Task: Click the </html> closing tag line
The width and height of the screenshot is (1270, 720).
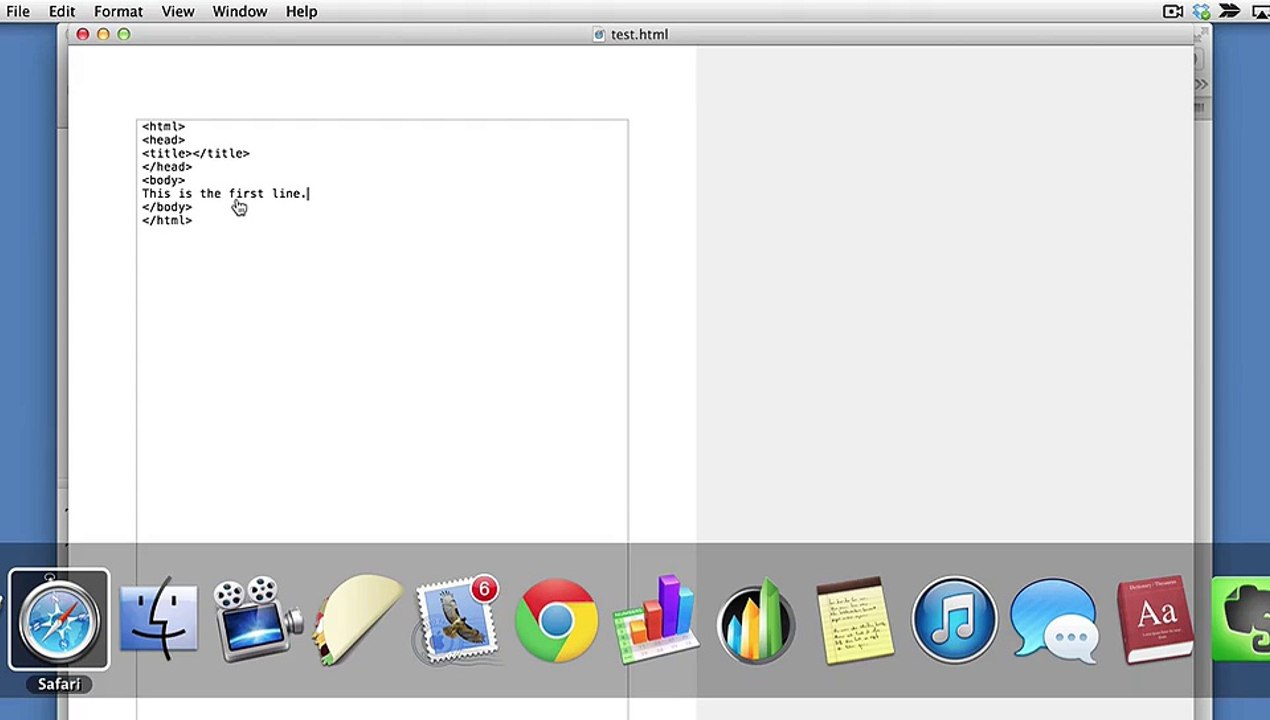Action: (167, 220)
